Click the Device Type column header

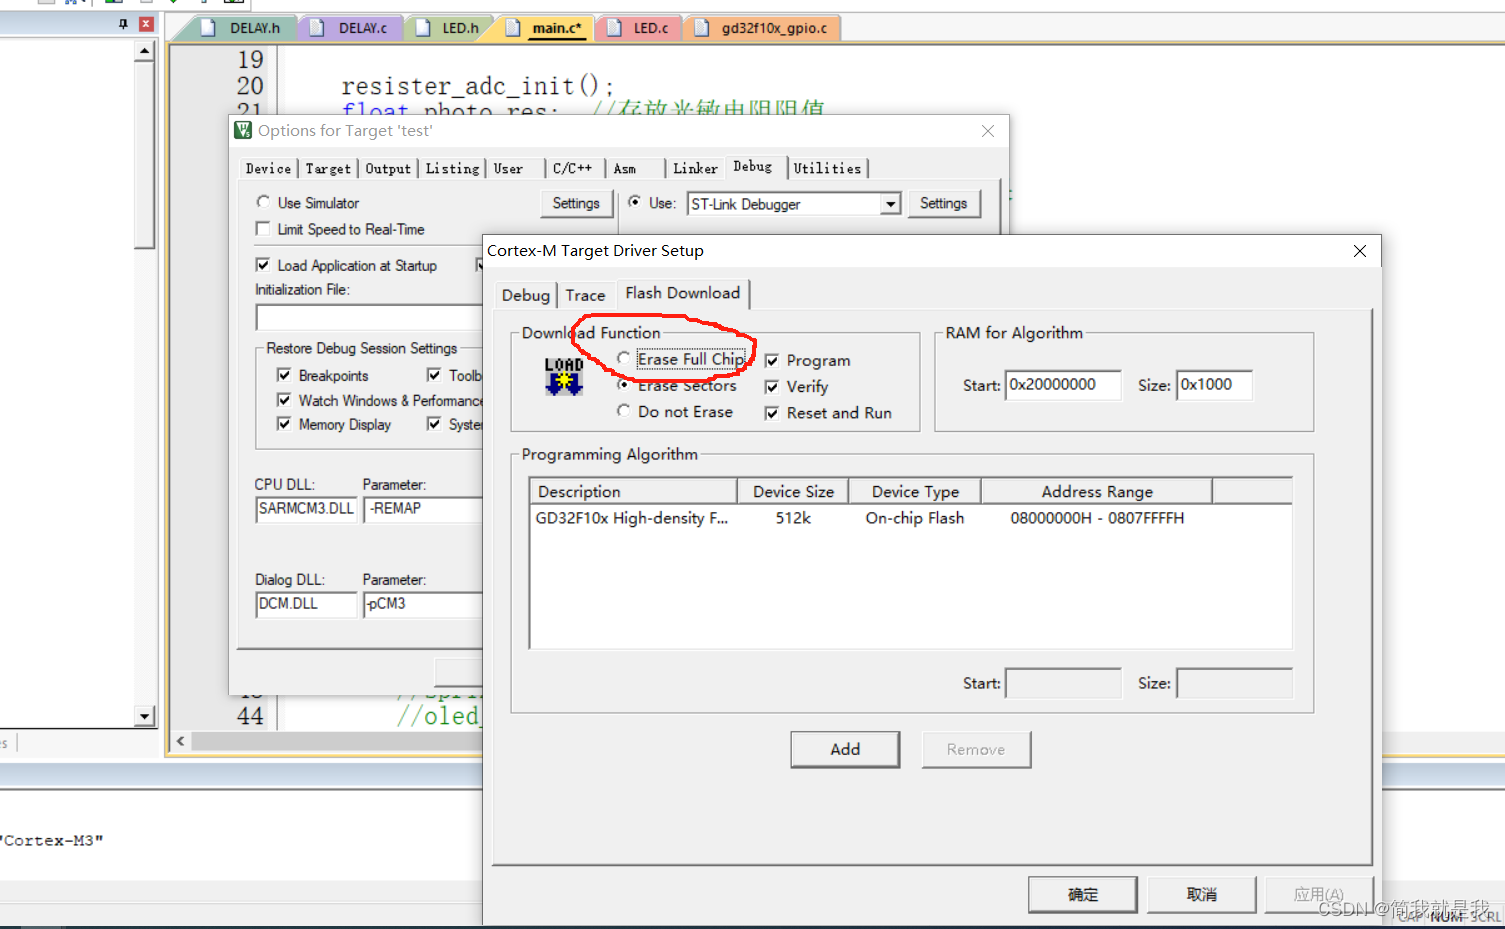(x=915, y=491)
